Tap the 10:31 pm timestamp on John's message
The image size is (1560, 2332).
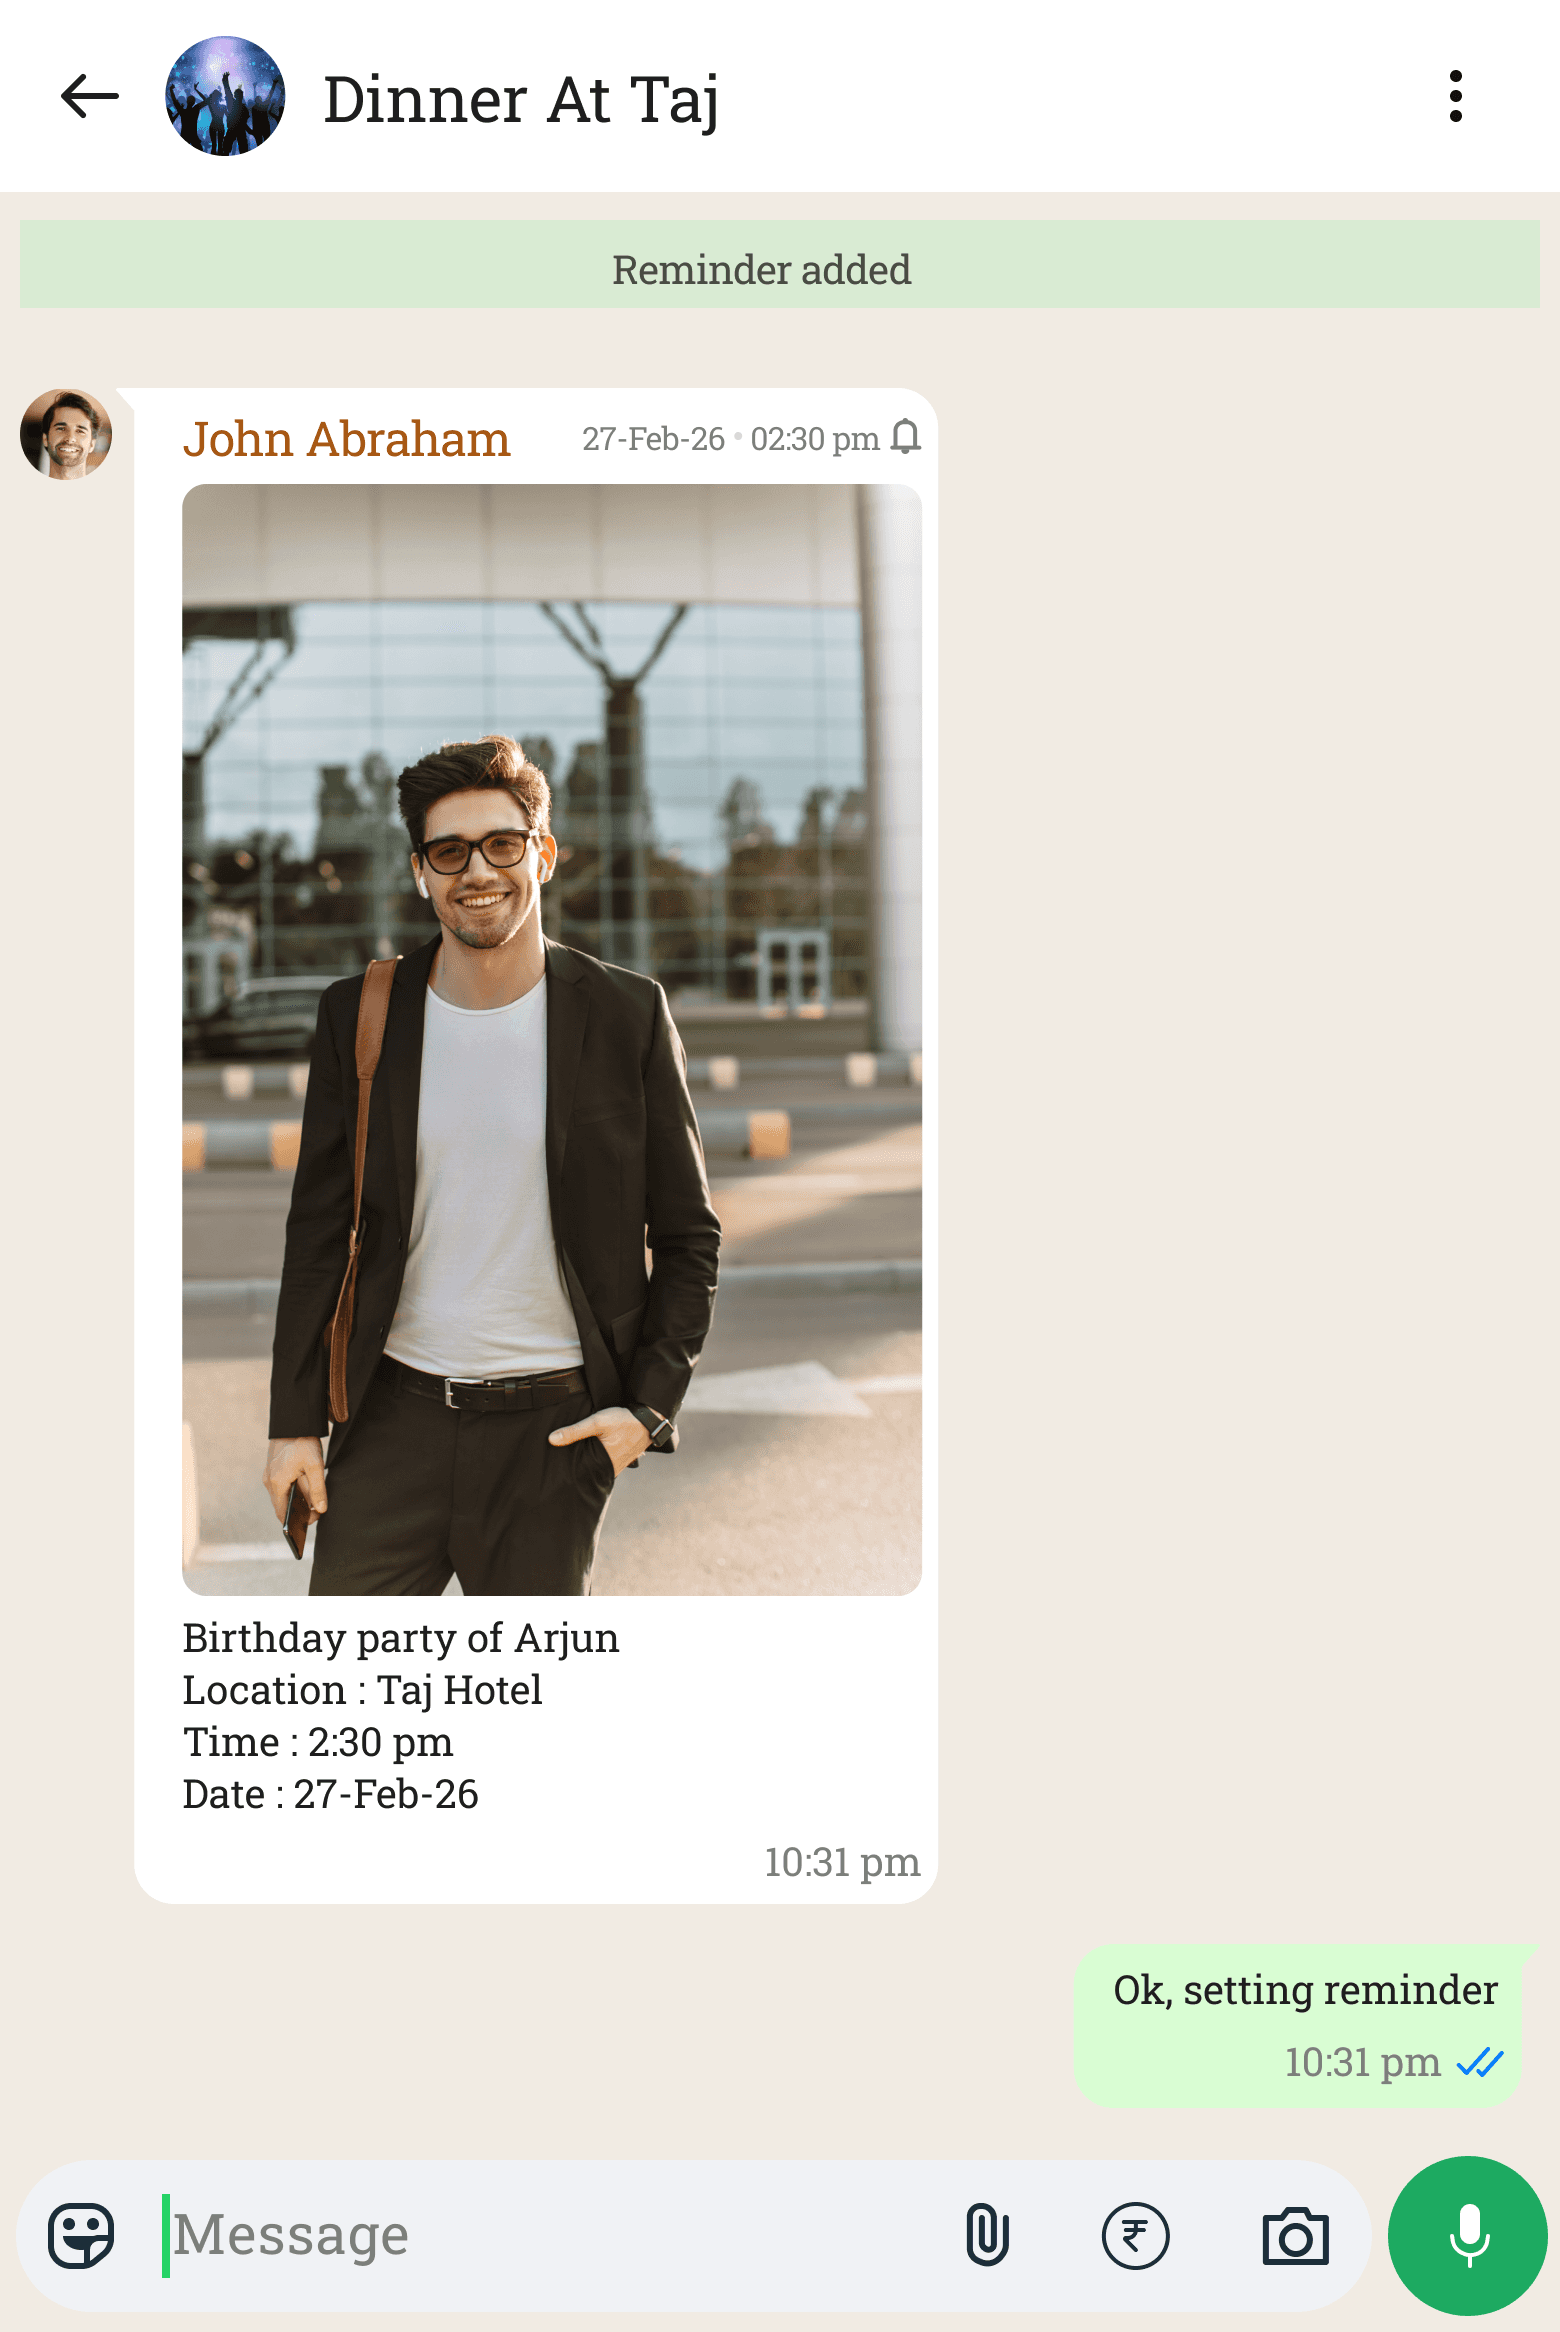(842, 1862)
